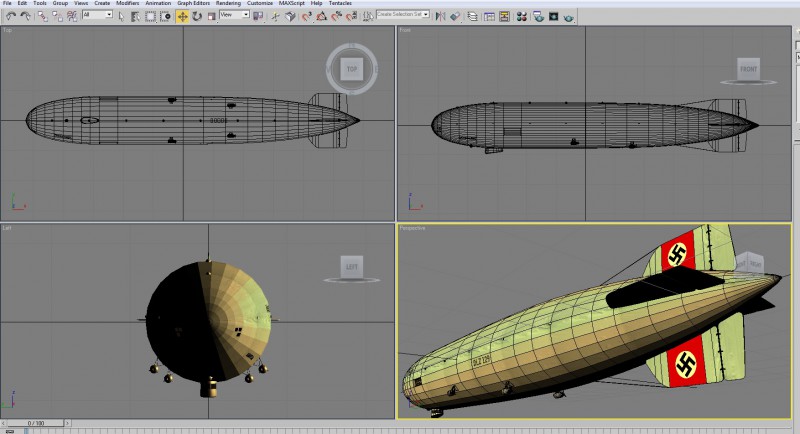
Task: Open the Graph Editors menu
Action: [193, 3]
